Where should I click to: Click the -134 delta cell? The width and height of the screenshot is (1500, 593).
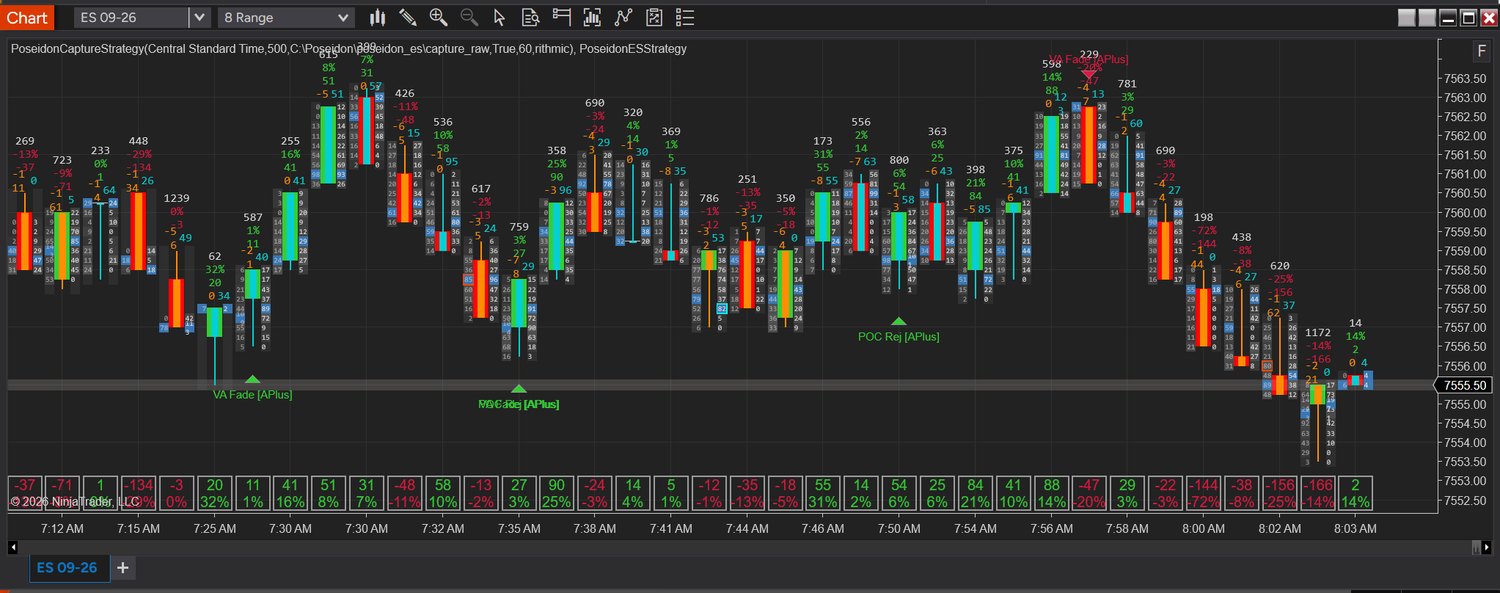point(138,492)
